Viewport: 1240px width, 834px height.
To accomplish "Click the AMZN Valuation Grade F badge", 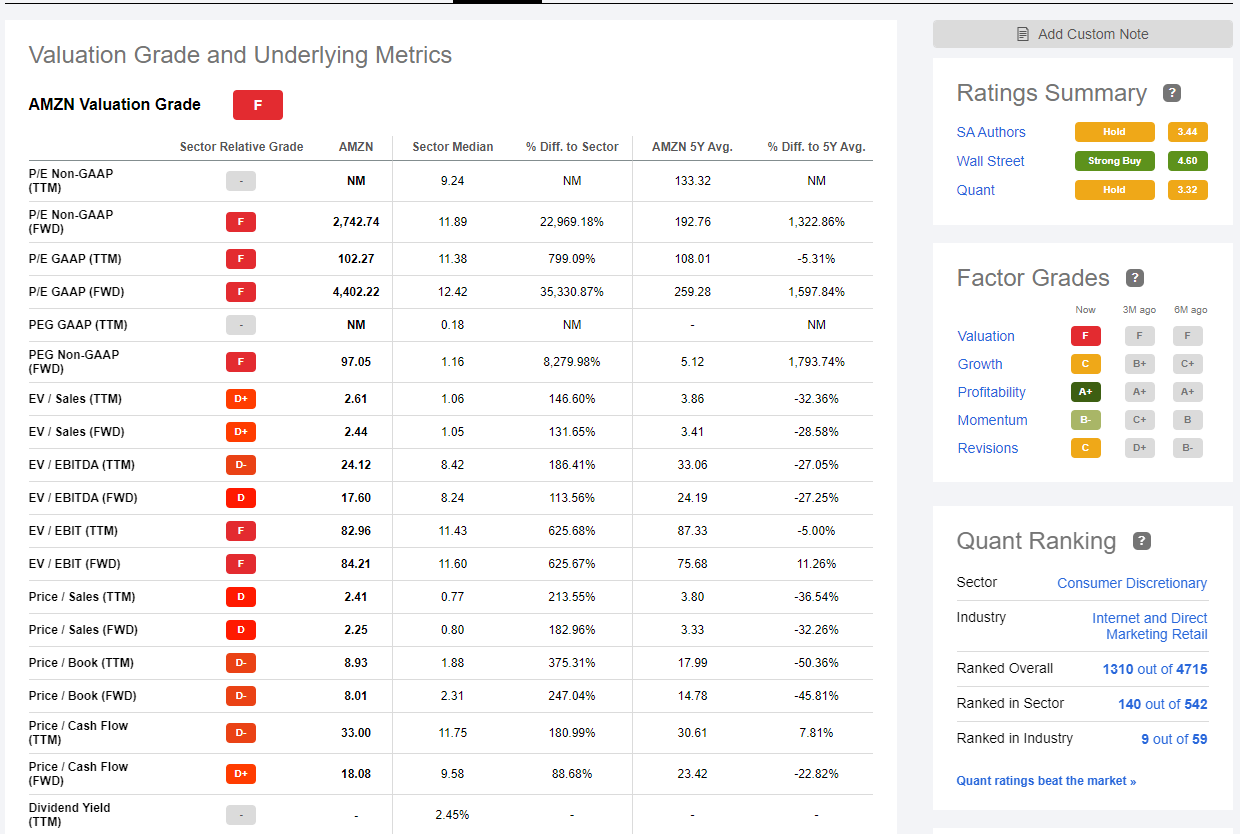I will (258, 105).
